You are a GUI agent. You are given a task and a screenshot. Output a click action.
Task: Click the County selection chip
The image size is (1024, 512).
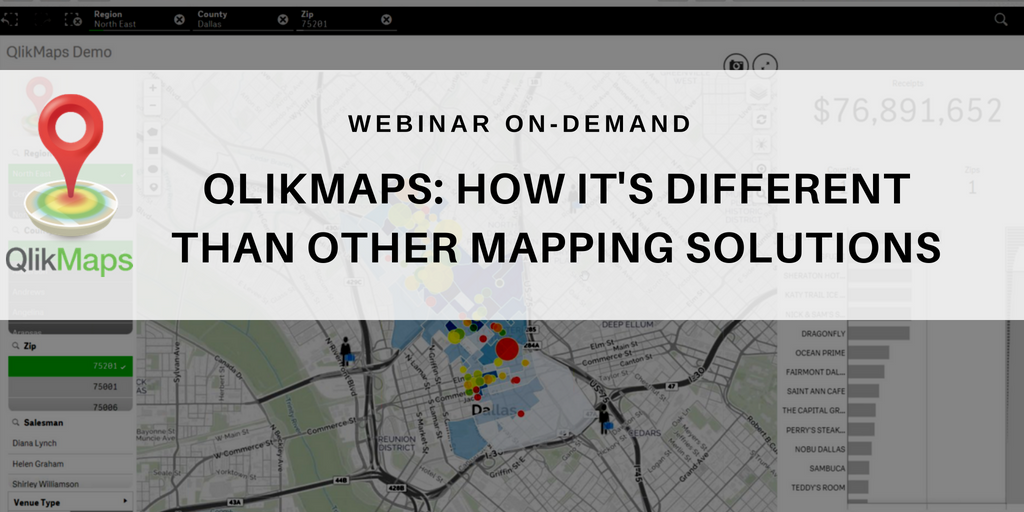(242, 19)
